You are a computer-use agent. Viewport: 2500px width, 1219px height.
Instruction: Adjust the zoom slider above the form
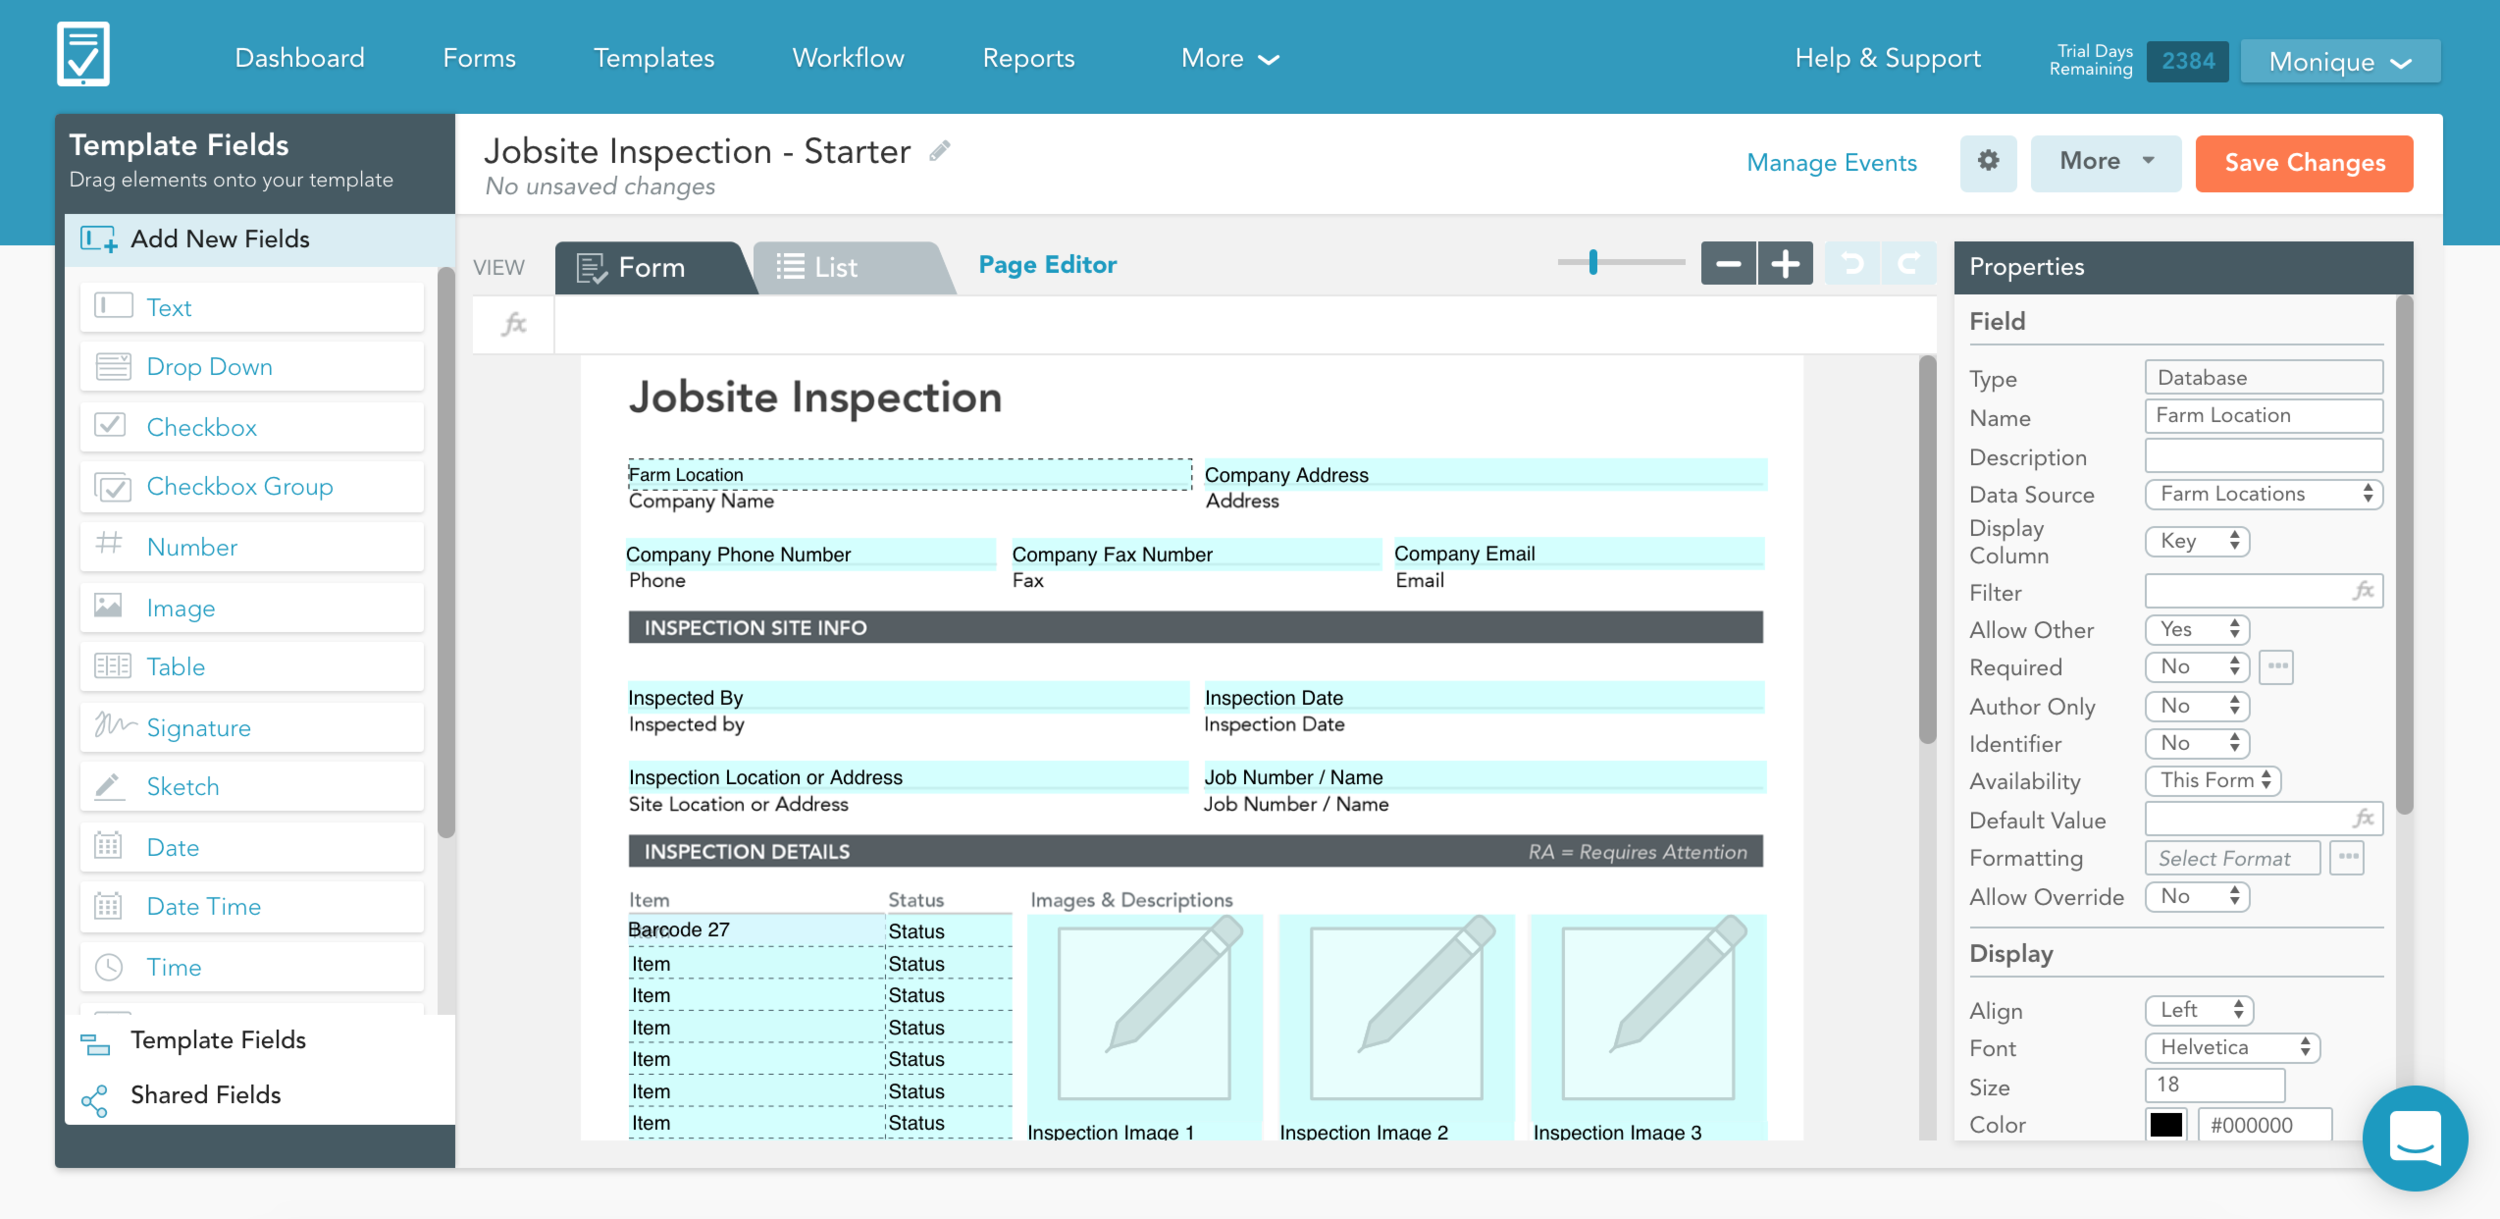[1594, 263]
